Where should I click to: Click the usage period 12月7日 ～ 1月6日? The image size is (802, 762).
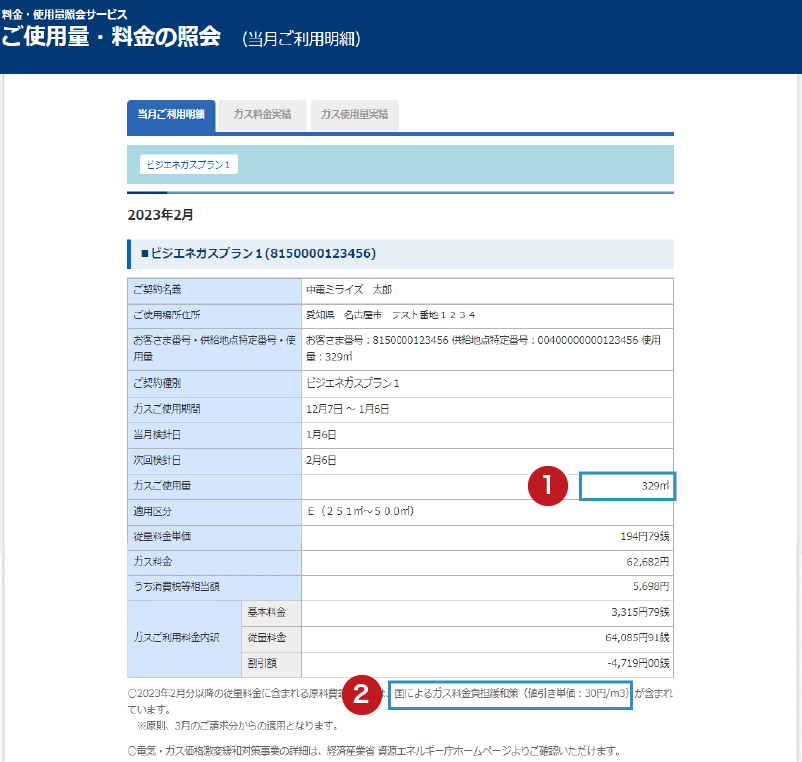pos(347,409)
